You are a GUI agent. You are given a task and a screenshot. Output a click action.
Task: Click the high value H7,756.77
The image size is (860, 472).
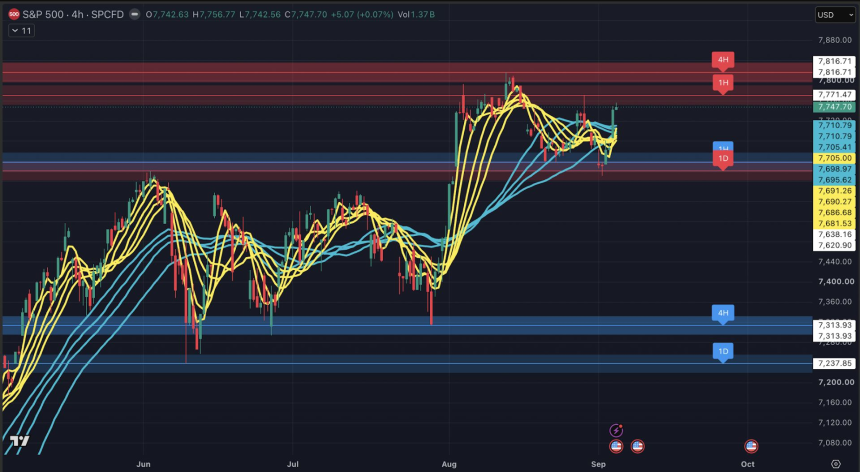click(x=214, y=14)
